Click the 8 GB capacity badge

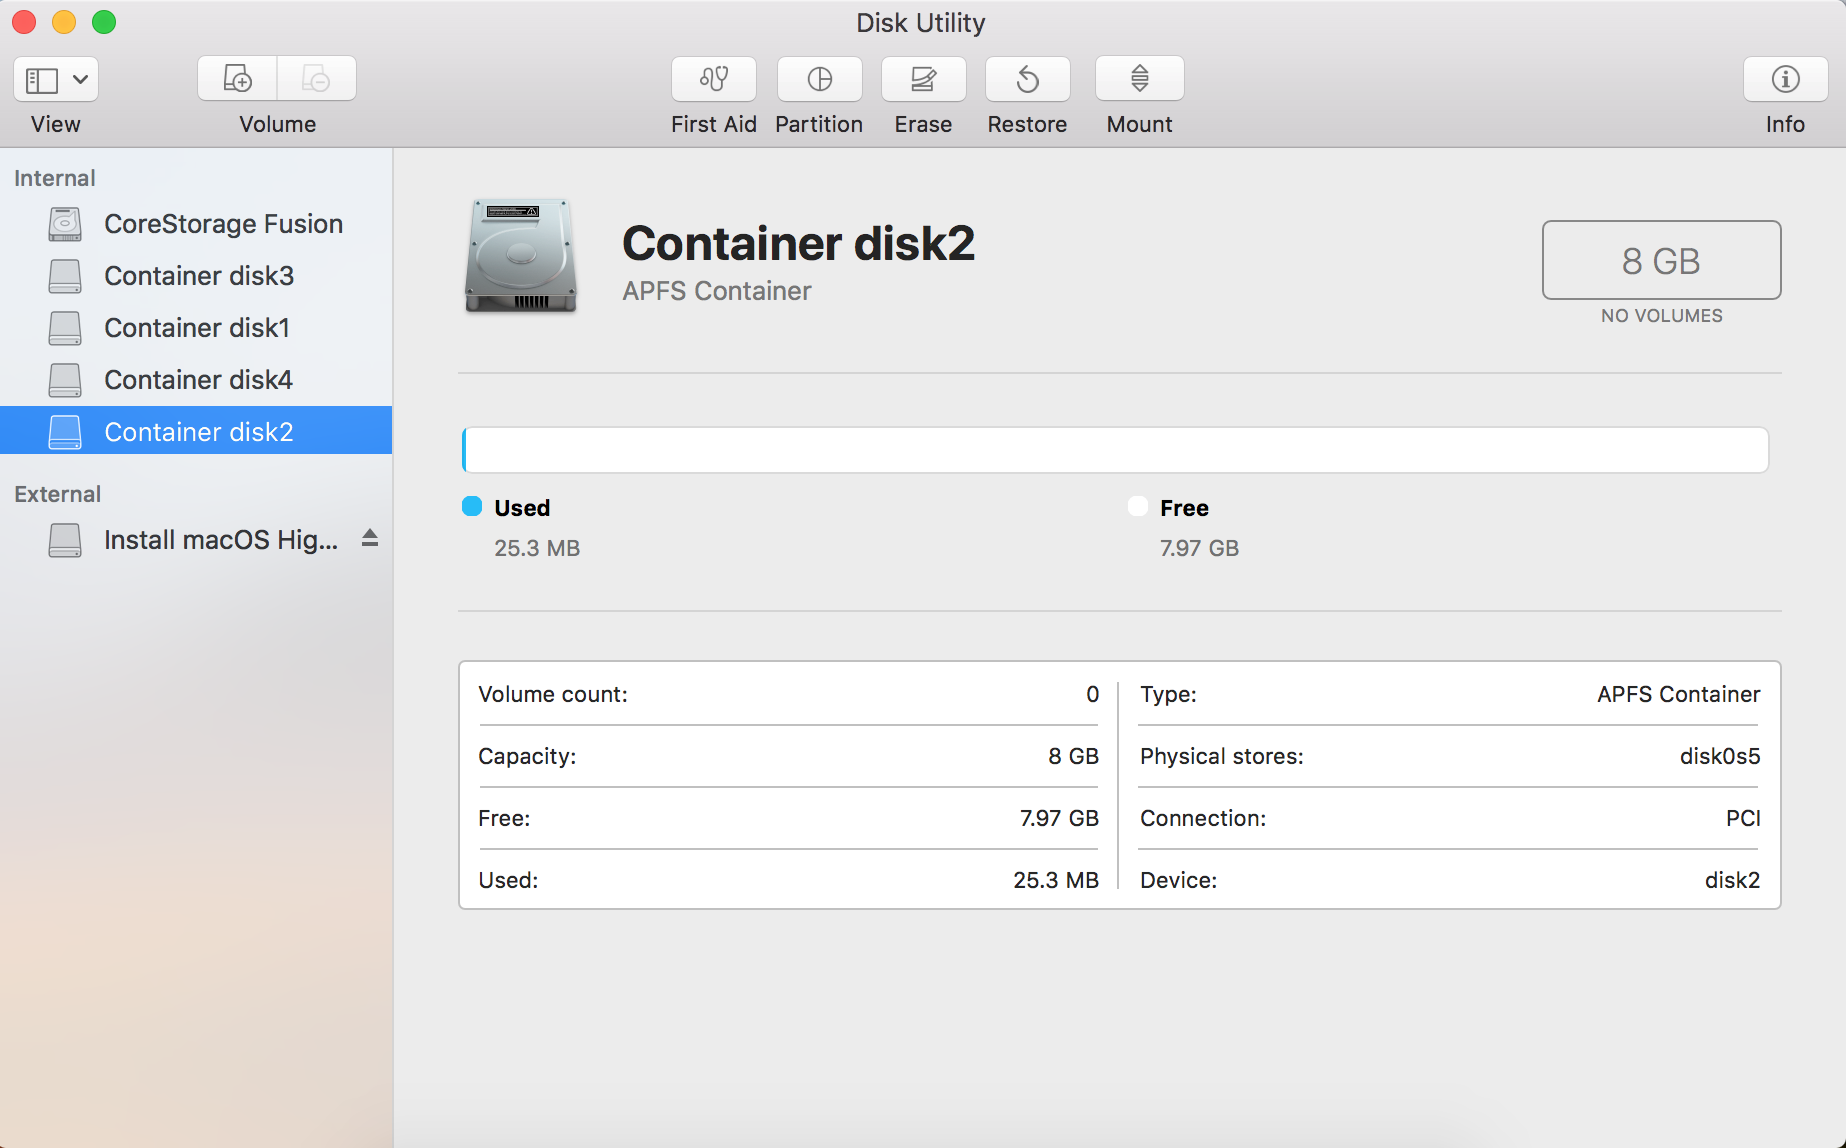[1661, 260]
